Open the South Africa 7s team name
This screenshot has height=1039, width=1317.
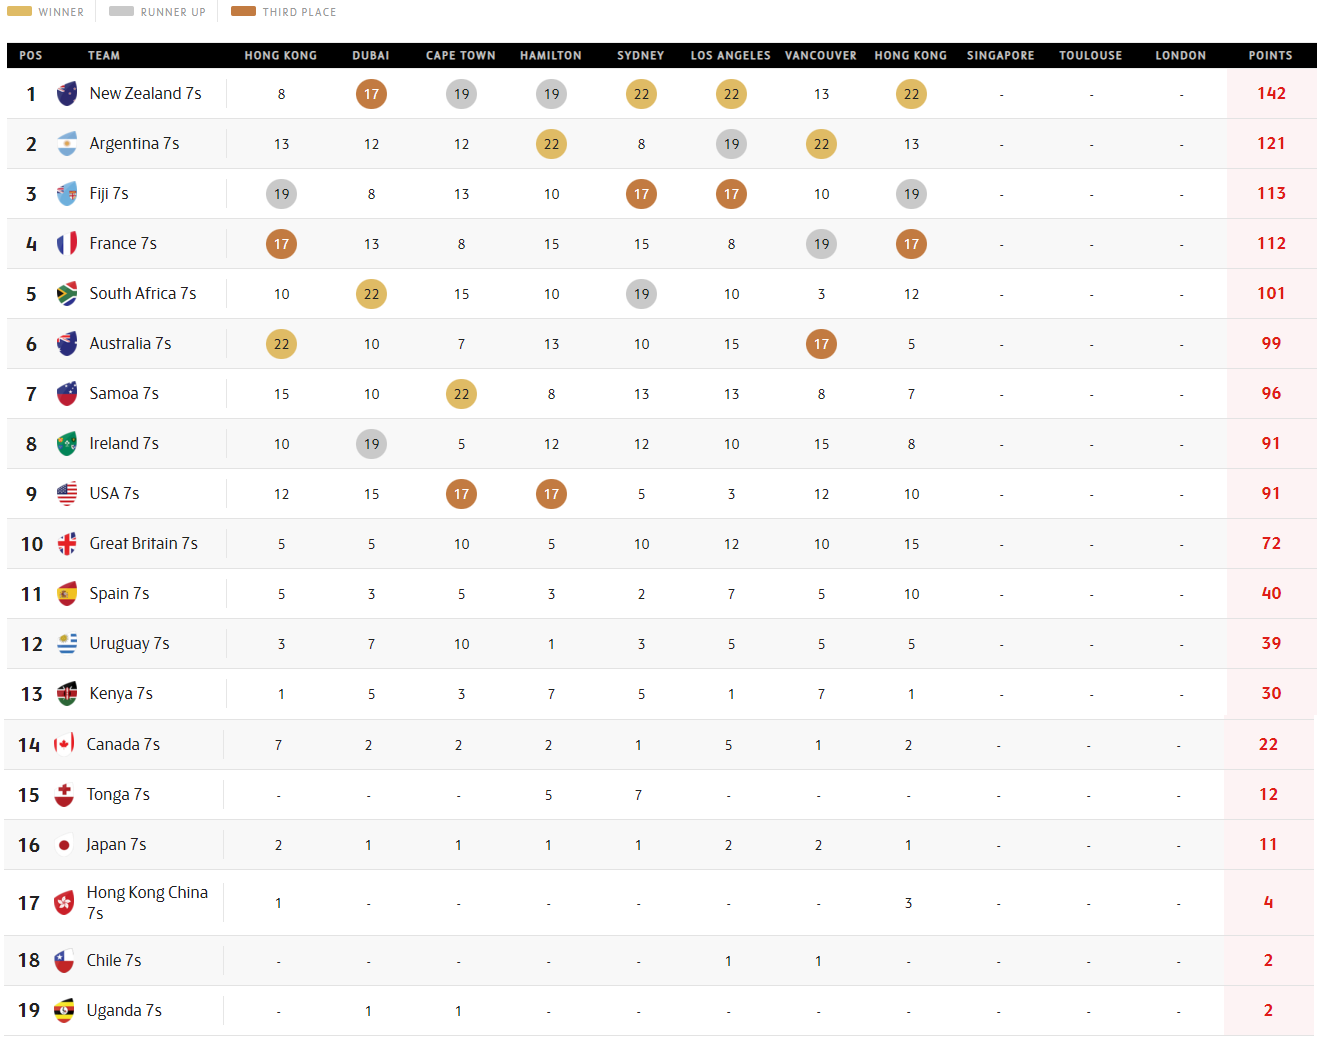[x=143, y=293]
